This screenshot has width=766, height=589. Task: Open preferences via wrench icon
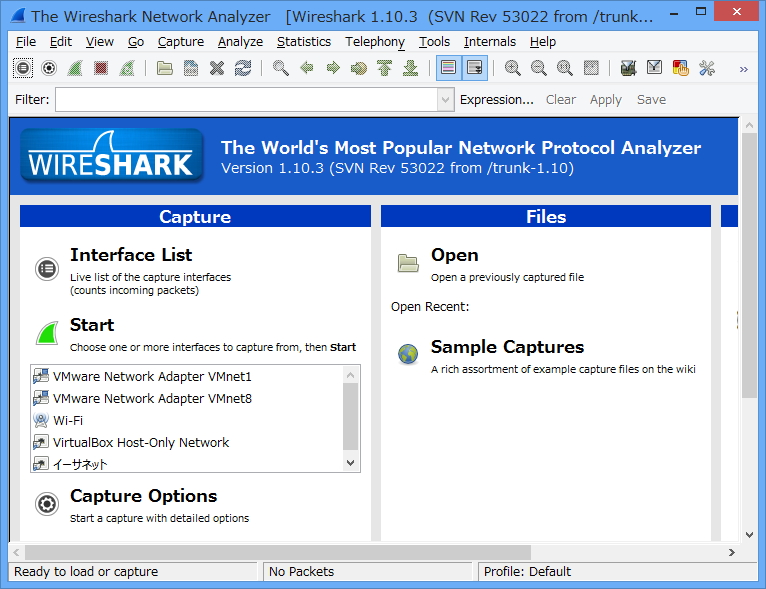pyautogui.click(x=707, y=68)
